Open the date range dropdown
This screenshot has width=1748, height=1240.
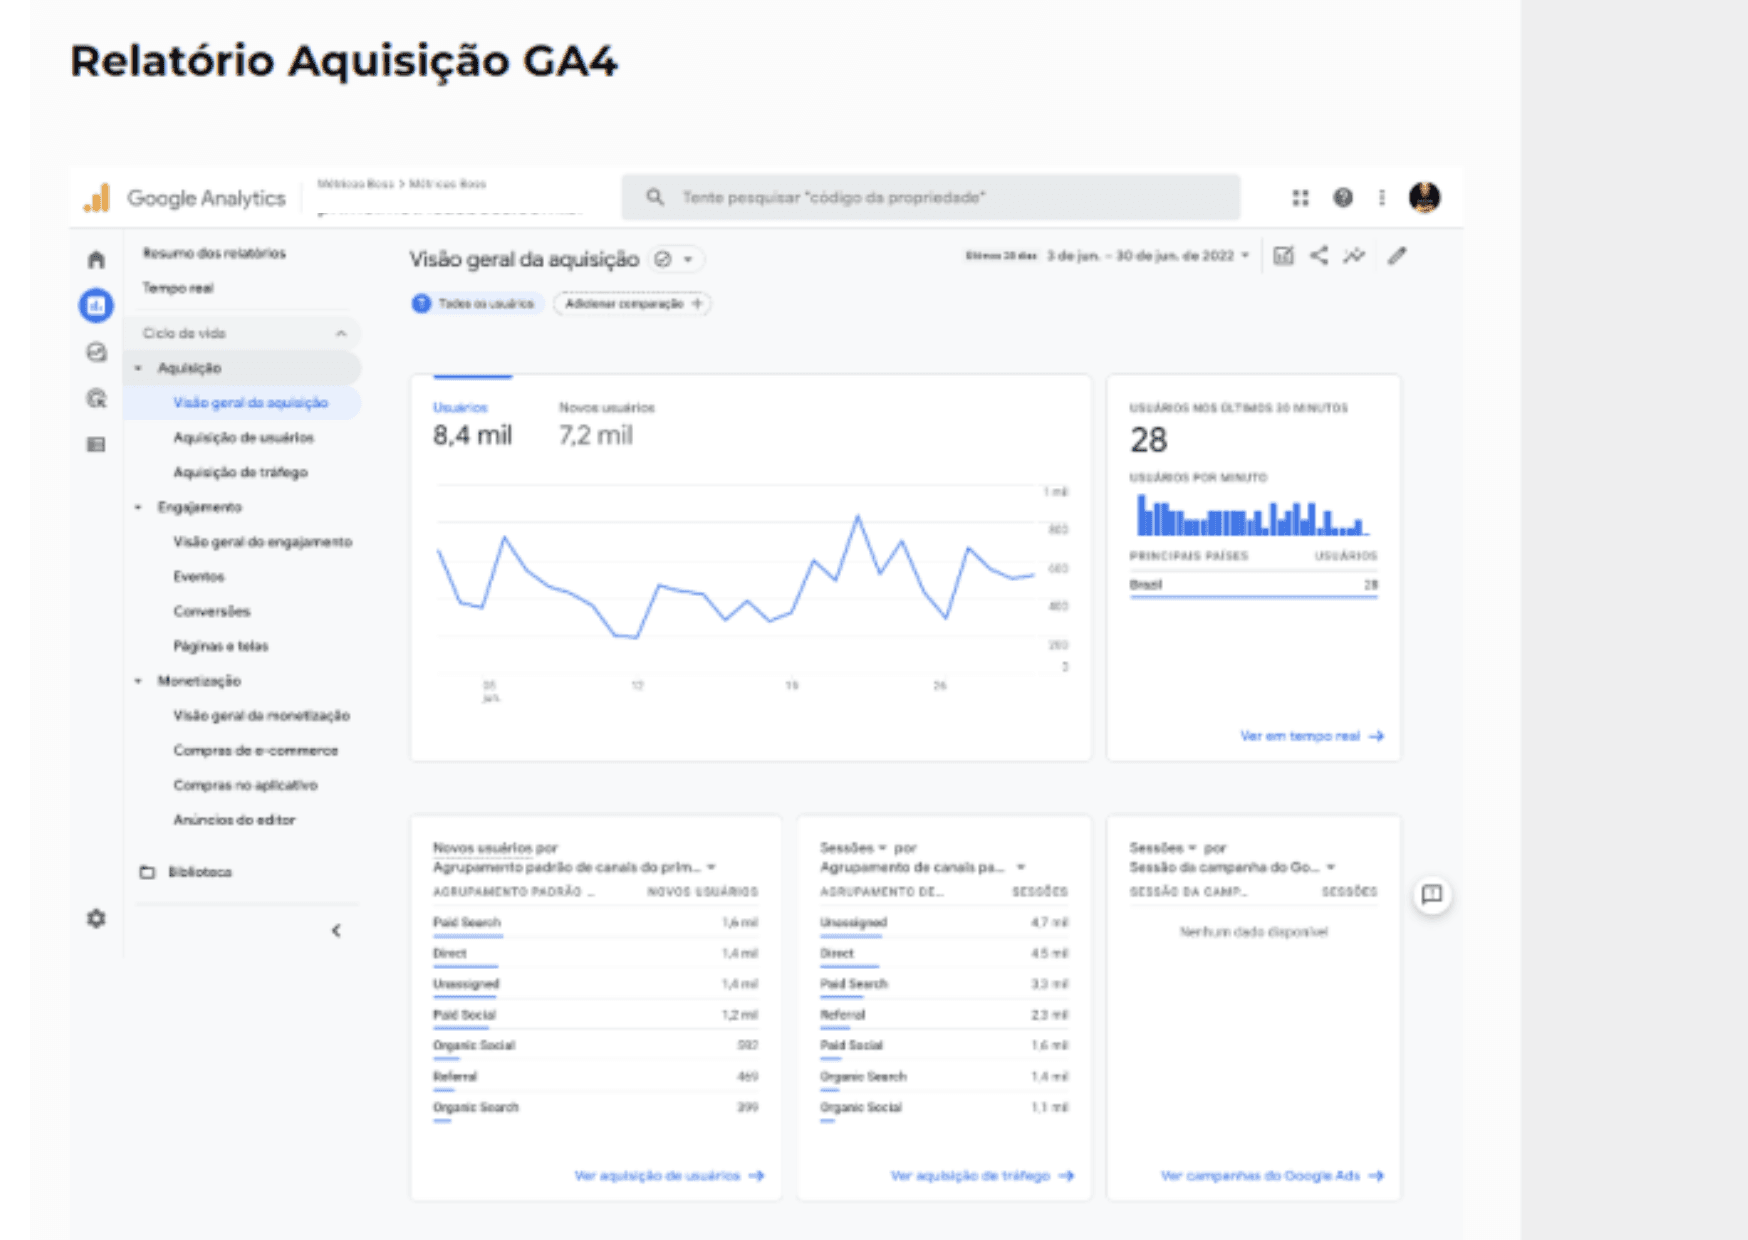pyautogui.click(x=1148, y=256)
